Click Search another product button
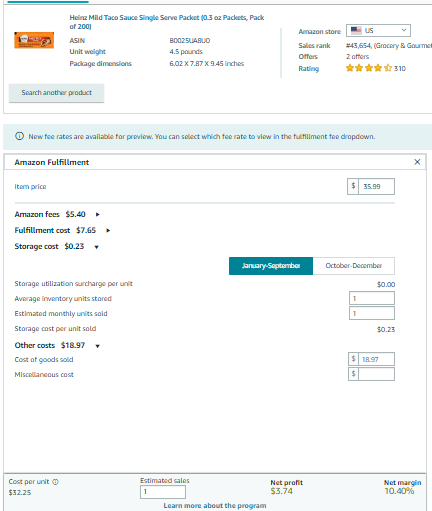Screen dimensions: 432x511 pyautogui.click(x=57, y=93)
